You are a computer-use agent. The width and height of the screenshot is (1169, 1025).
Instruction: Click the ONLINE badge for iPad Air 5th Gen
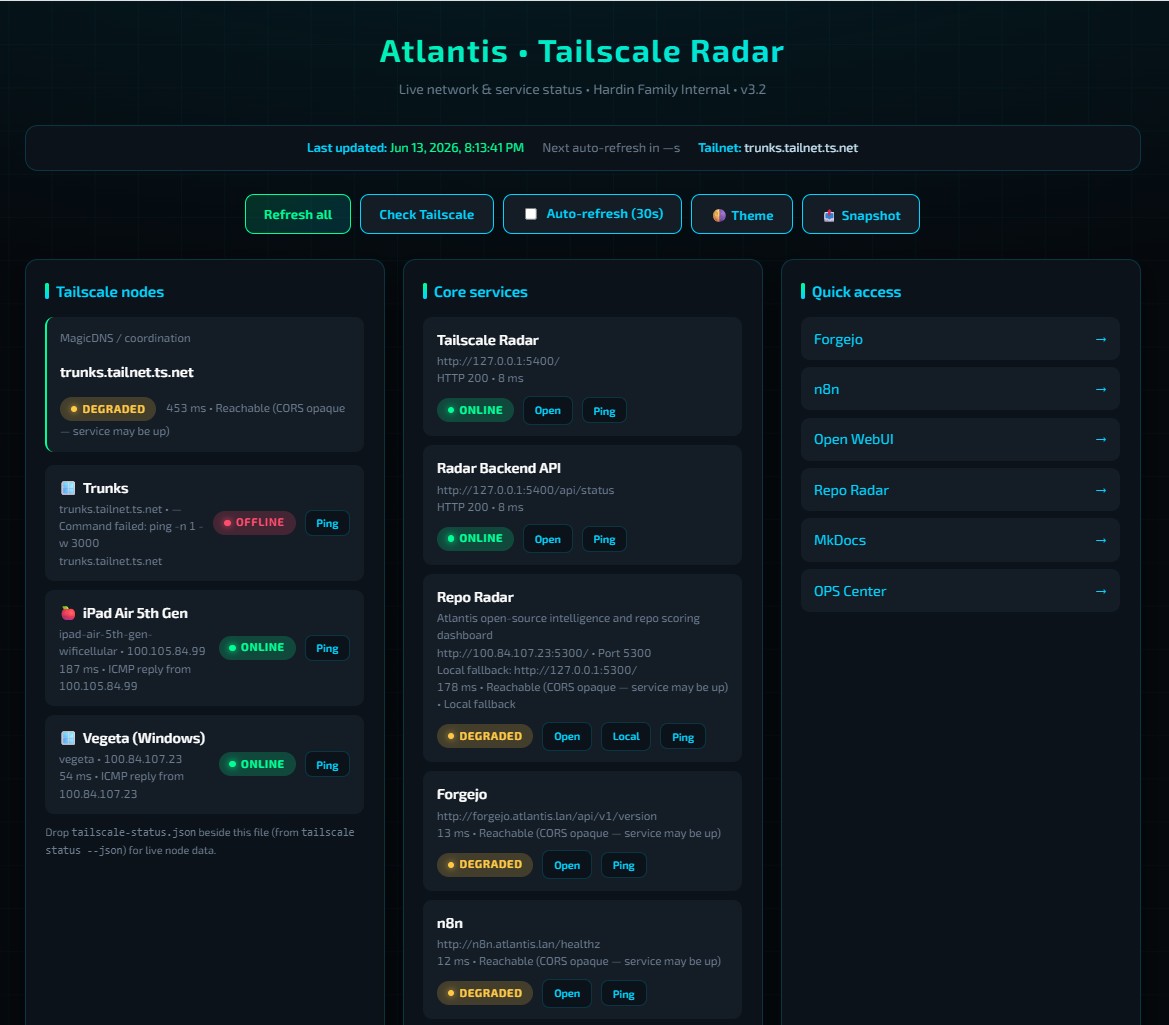point(257,647)
